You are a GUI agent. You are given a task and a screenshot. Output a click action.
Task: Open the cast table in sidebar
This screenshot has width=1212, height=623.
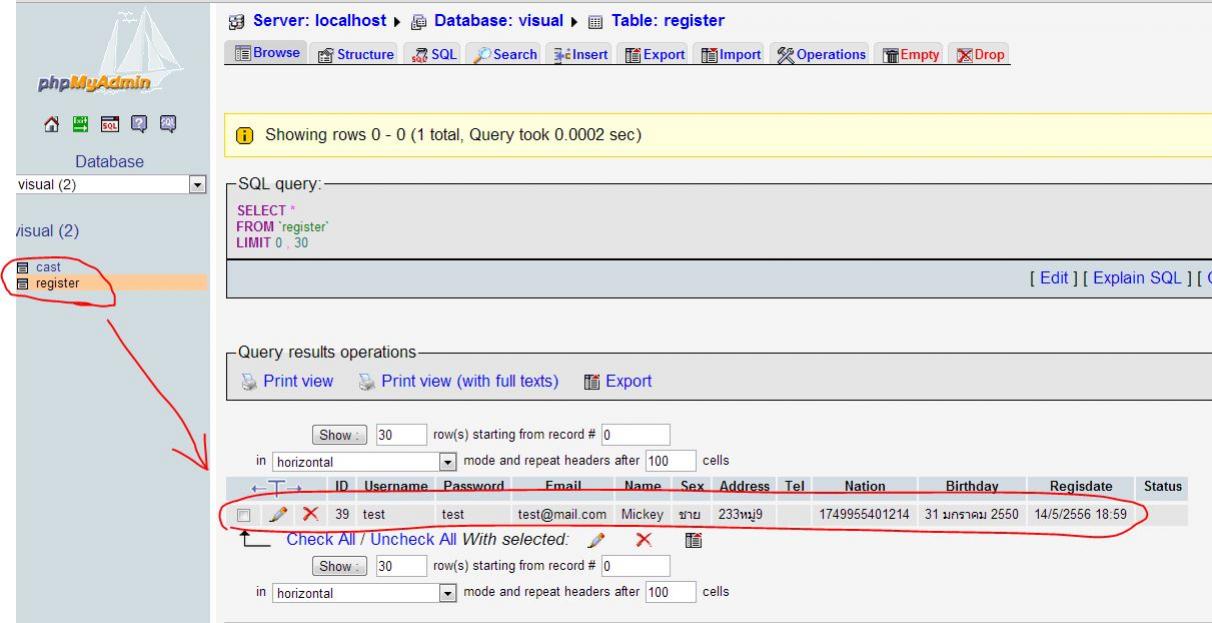[x=49, y=268]
